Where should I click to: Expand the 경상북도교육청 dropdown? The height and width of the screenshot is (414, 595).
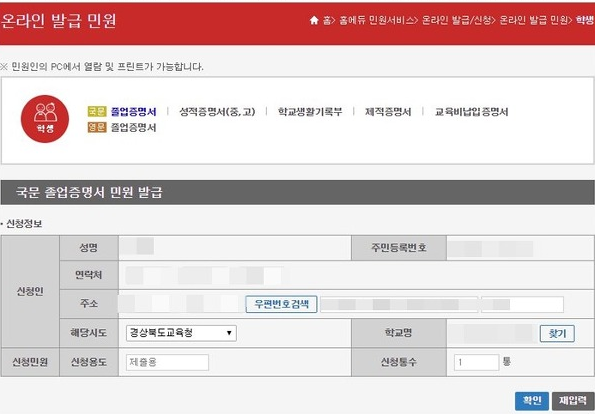tap(181, 333)
